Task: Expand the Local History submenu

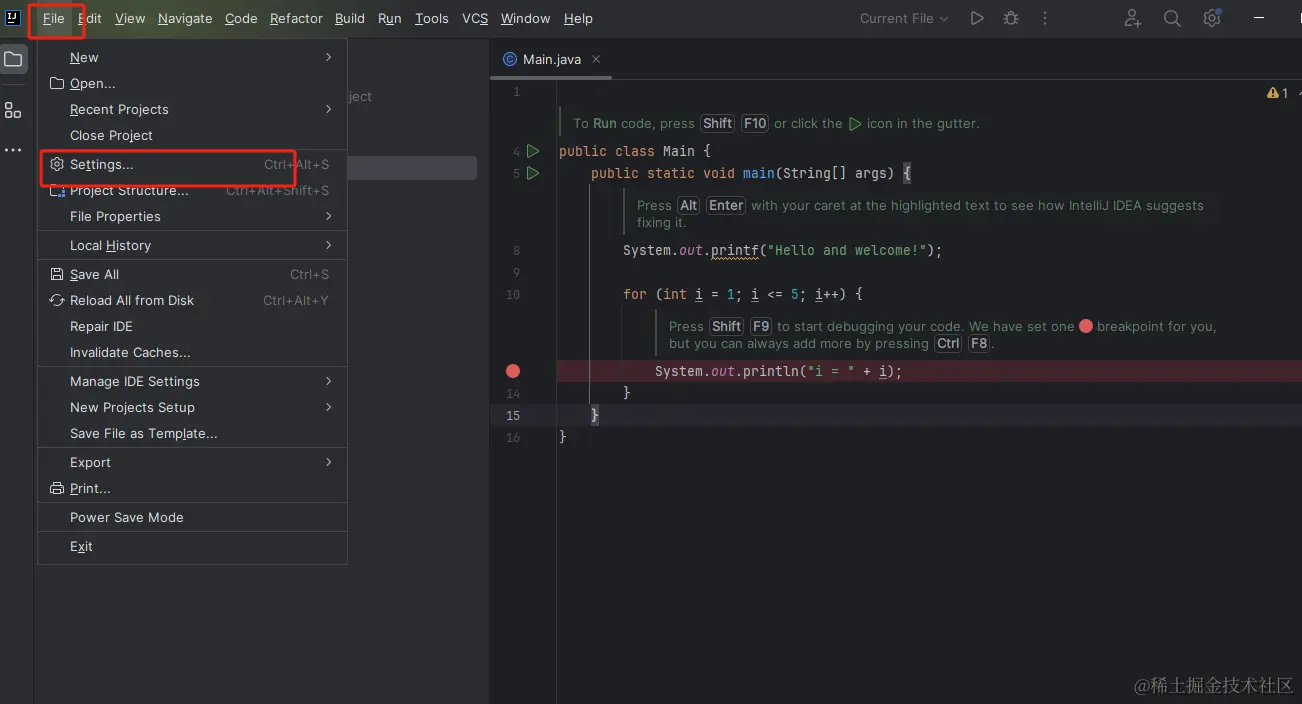Action: pyautogui.click(x=192, y=246)
